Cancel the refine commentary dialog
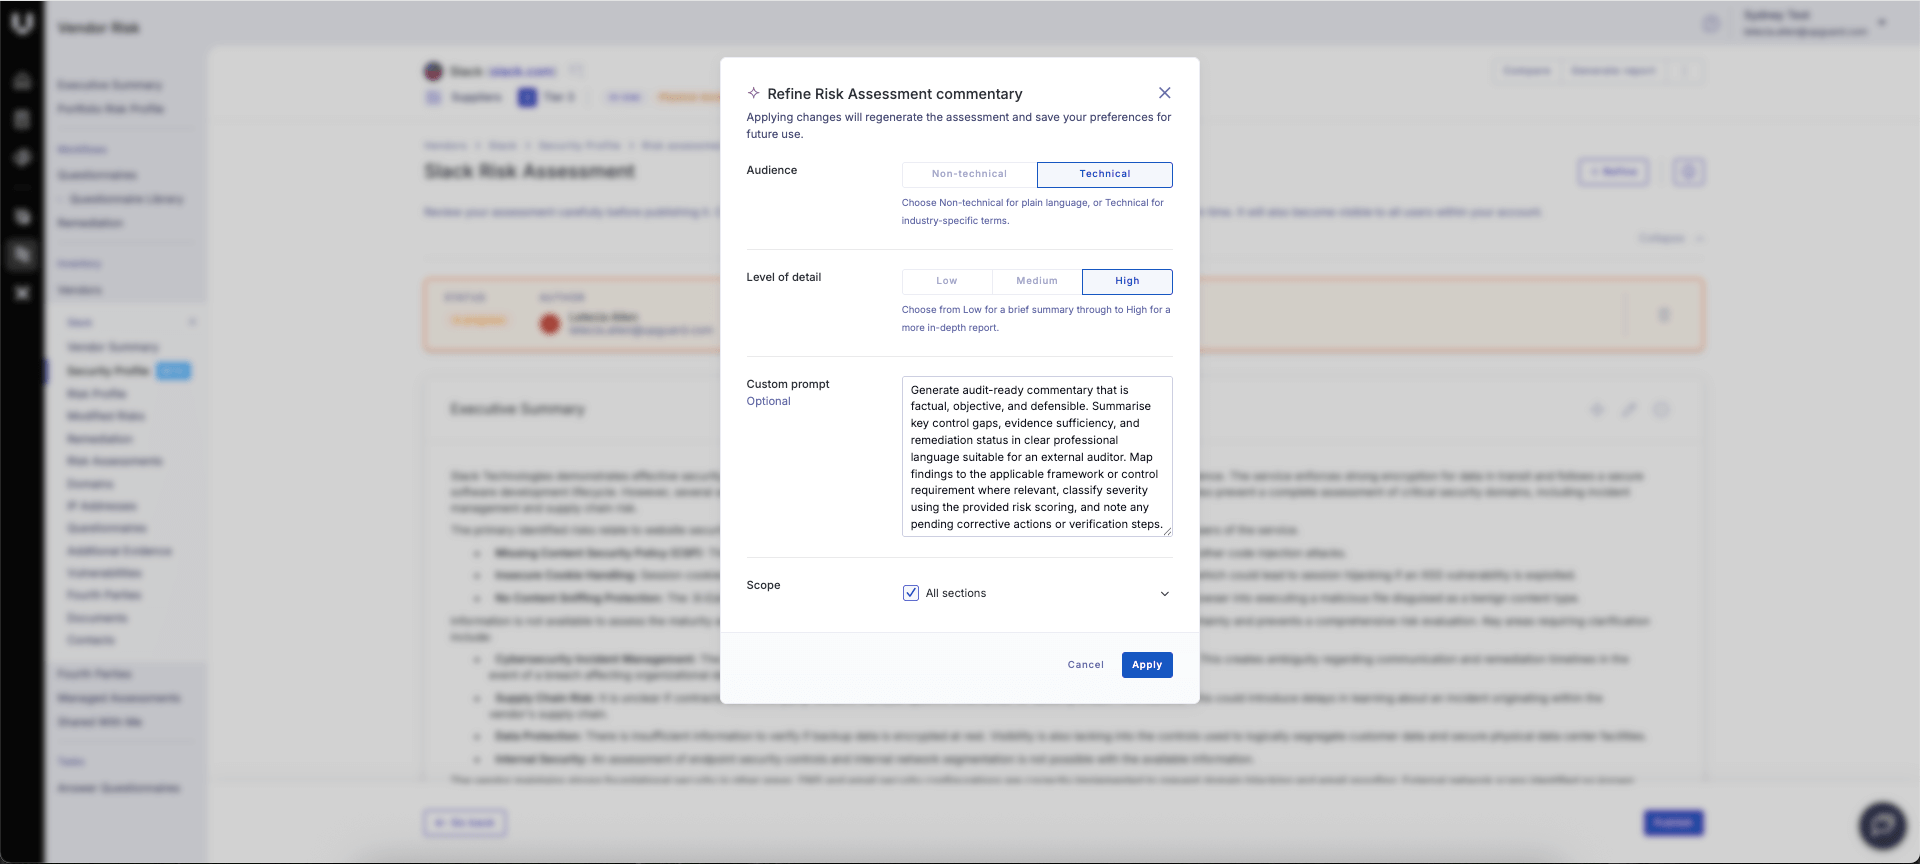Screen dimensions: 1920x864 (1085, 665)
